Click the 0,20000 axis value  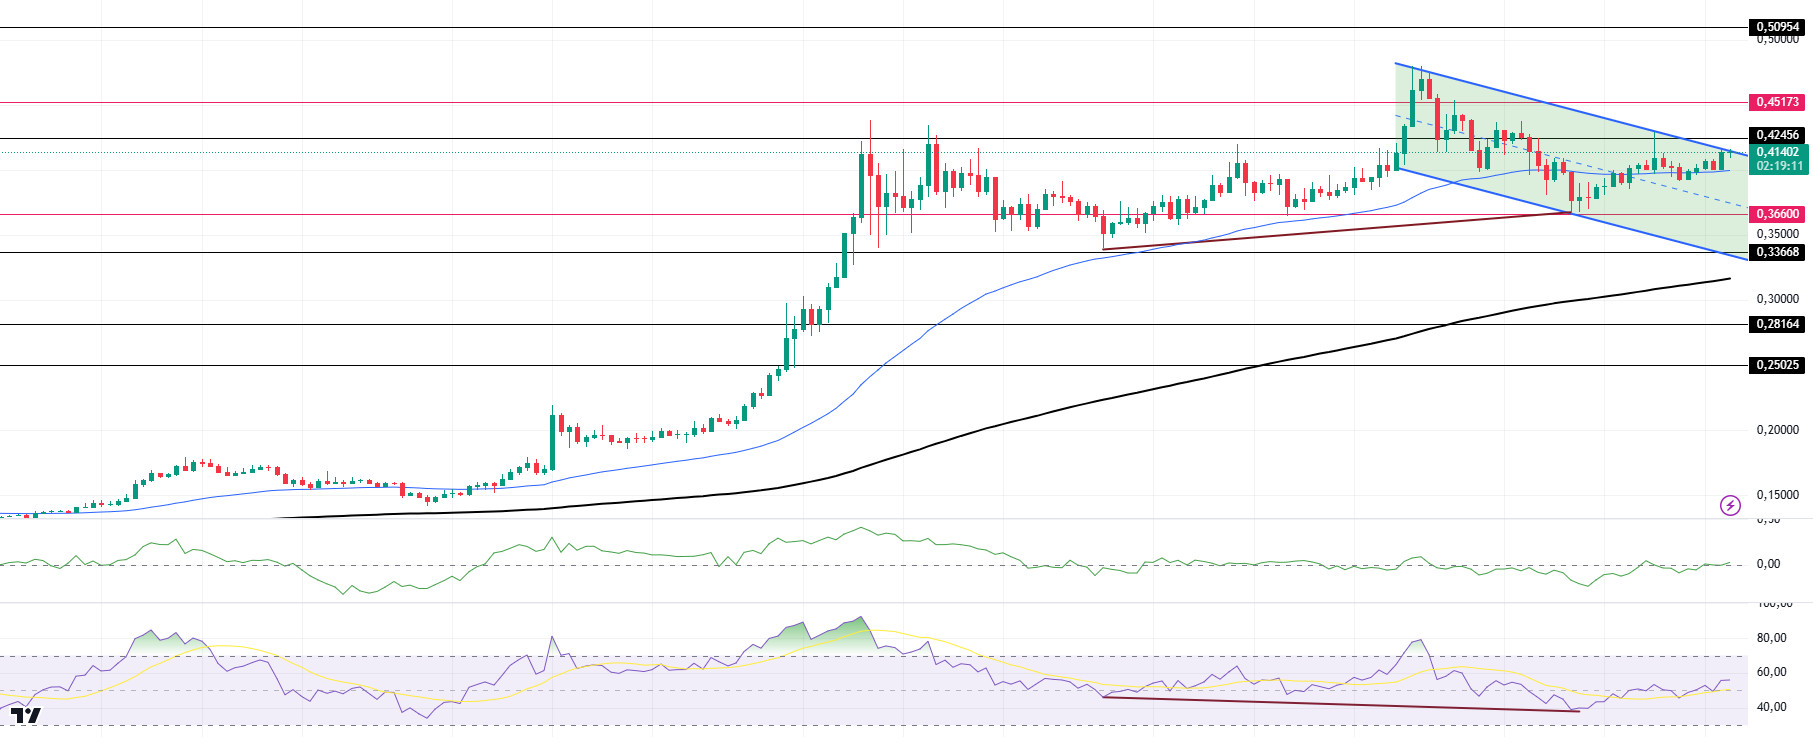(x=1778, y=430)
